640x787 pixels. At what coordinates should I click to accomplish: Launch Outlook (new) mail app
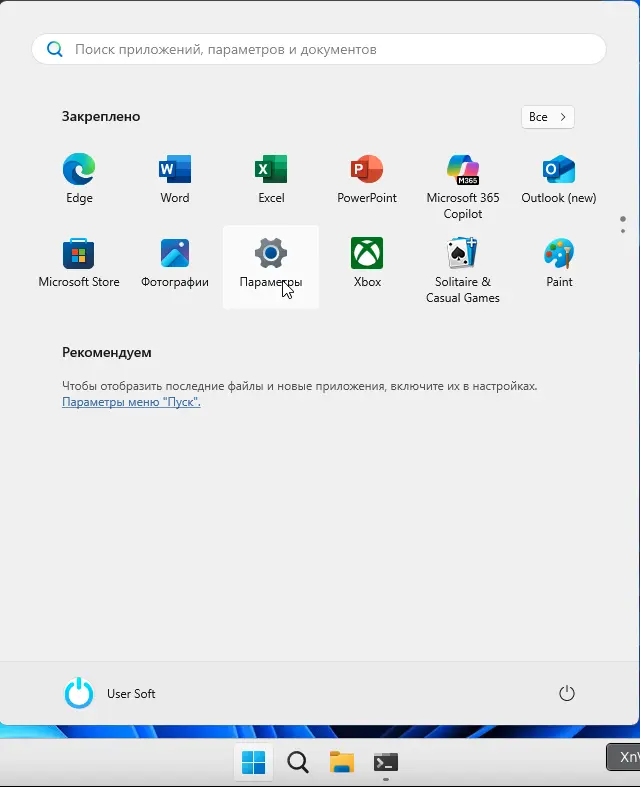(x=559, y=179)
